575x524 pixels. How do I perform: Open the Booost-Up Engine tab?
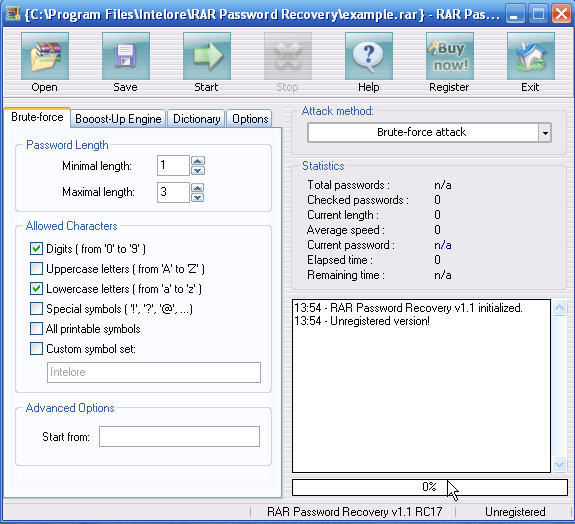[x=118, y=119]
